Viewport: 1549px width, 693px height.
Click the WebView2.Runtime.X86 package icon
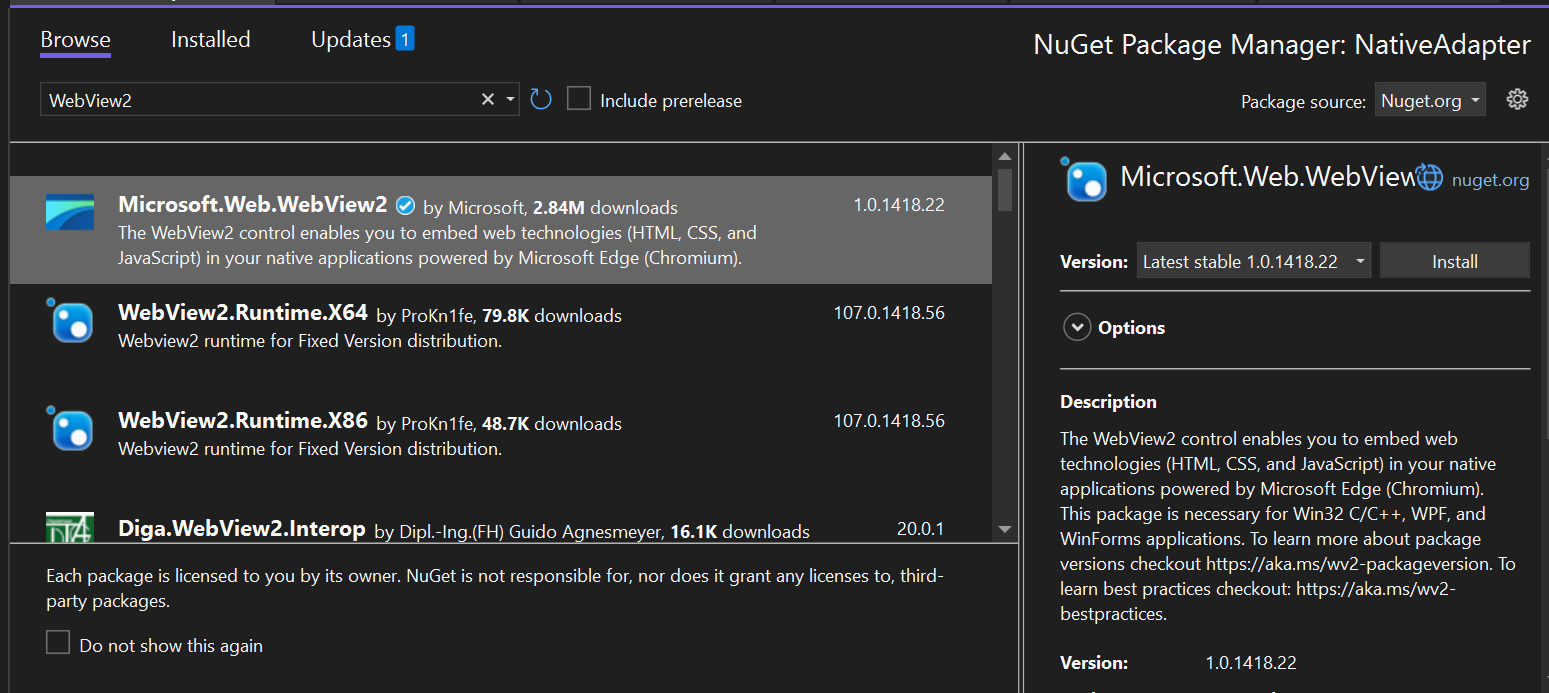69,430
